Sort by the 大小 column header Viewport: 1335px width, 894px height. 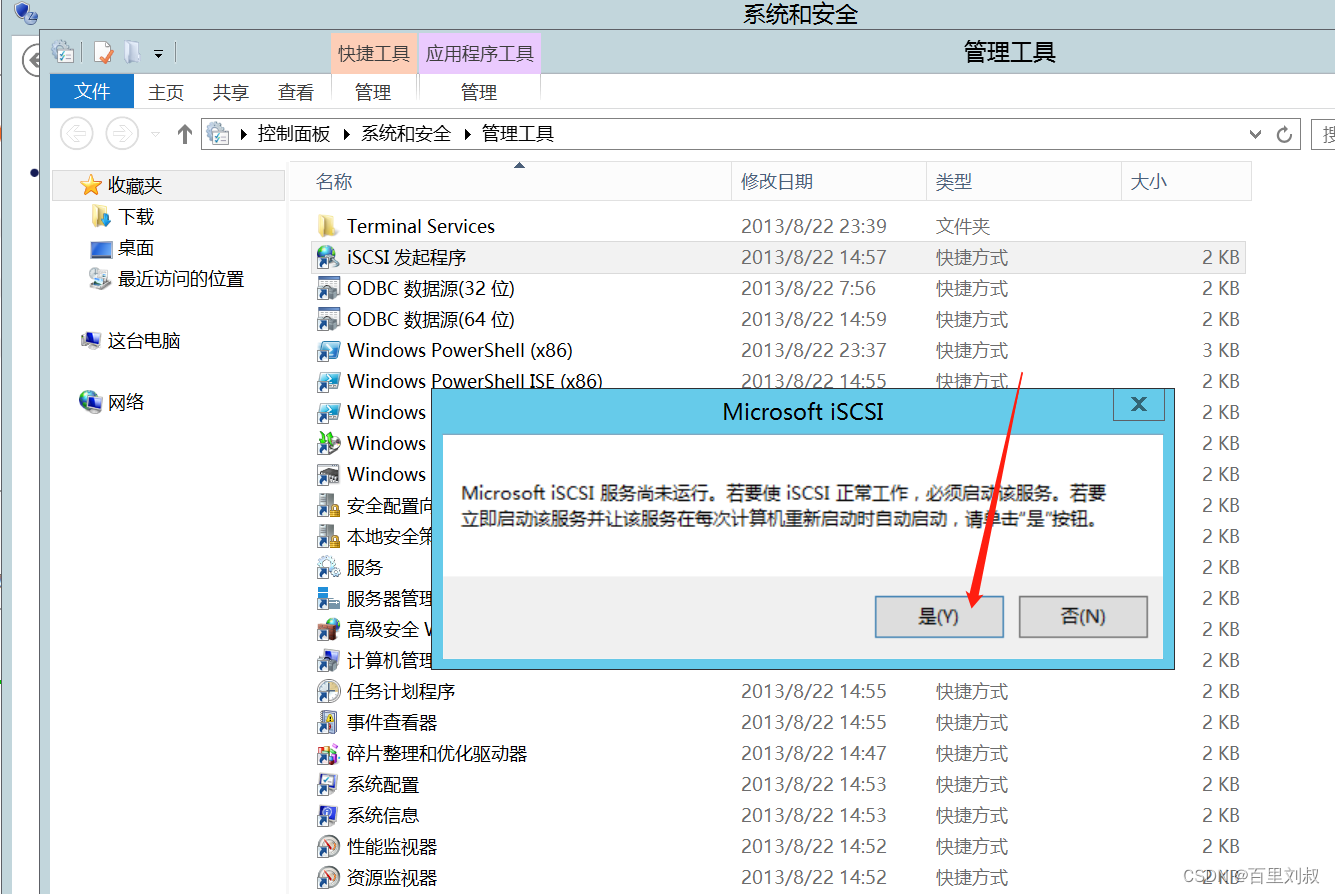1185,182
